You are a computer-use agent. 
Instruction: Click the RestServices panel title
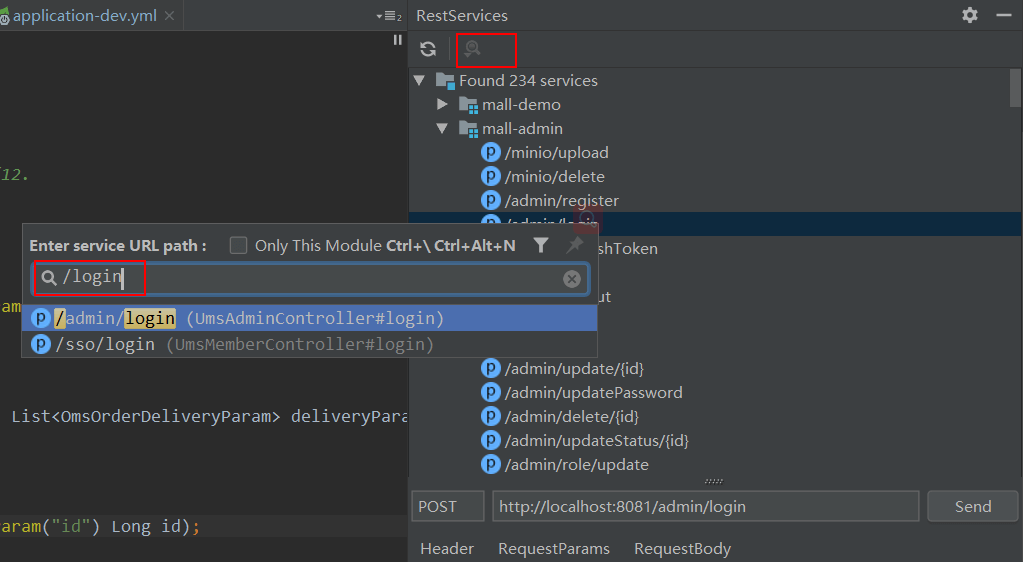pyautogui.click(x=462, y=16)
